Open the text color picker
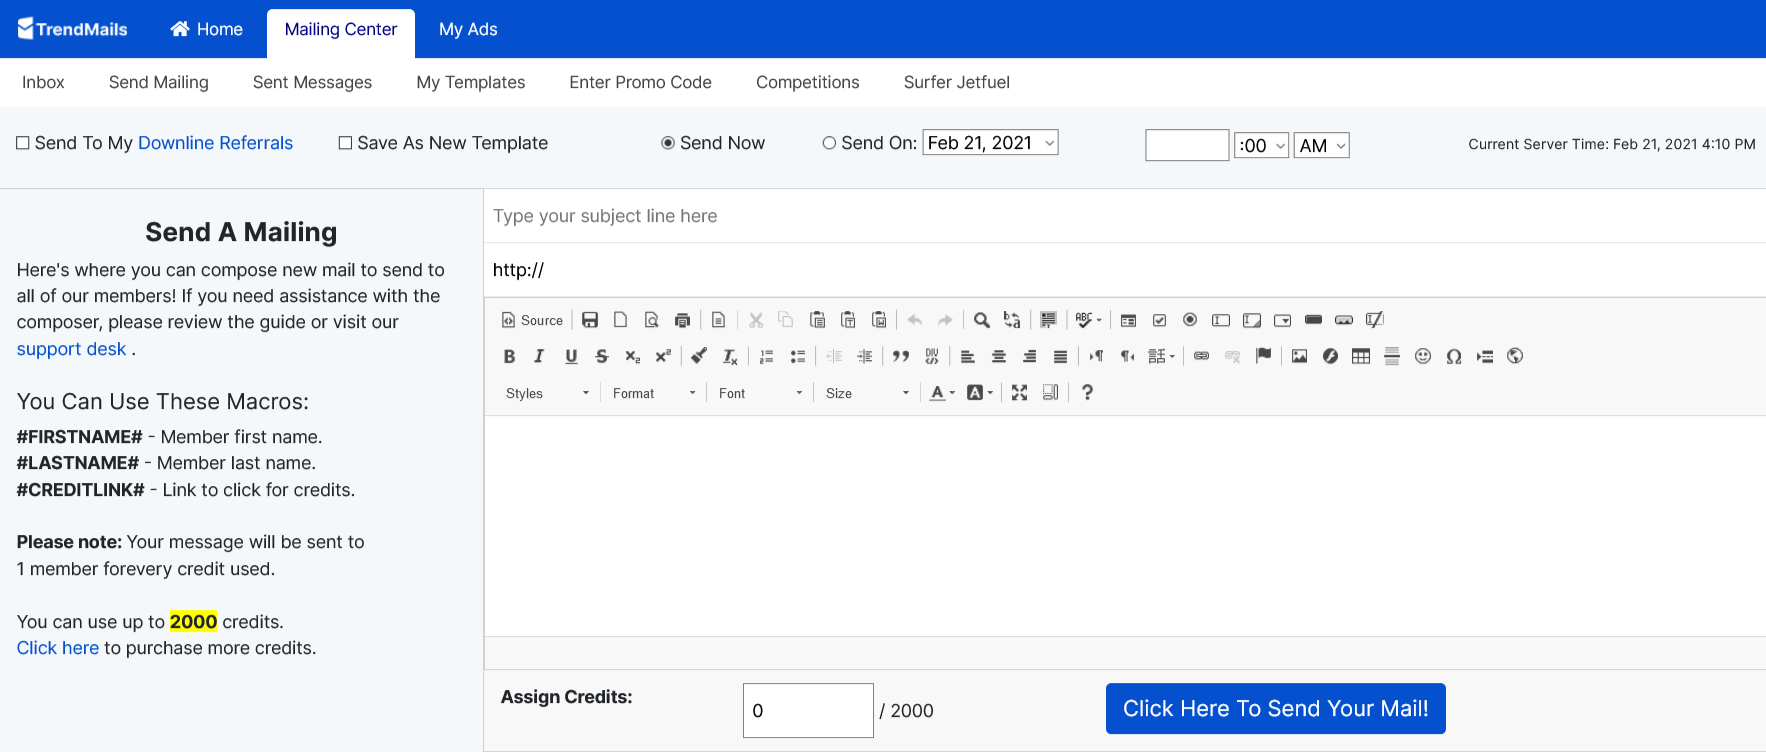 point(942,393)
